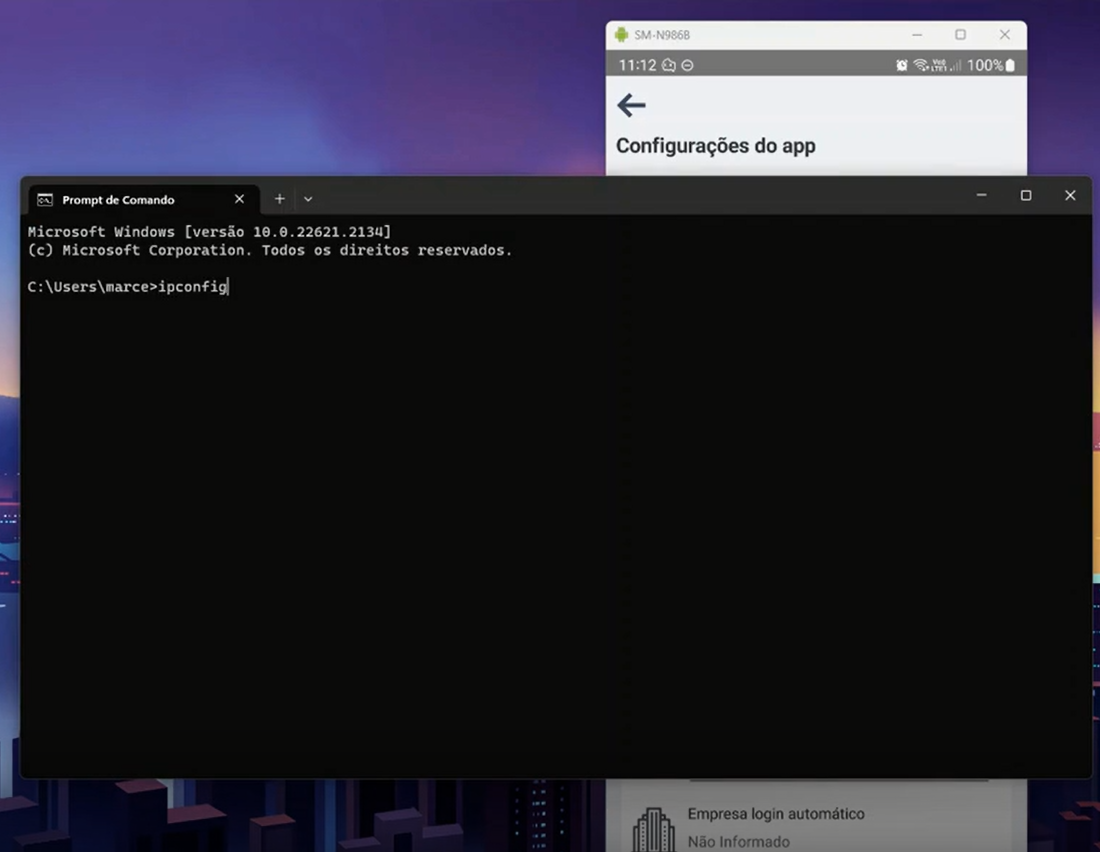Image resolution: width=1100 pixels, height=852 pixels.
Task: Tap the 100% battery indicator on the phone
Action: coord(991,65)
